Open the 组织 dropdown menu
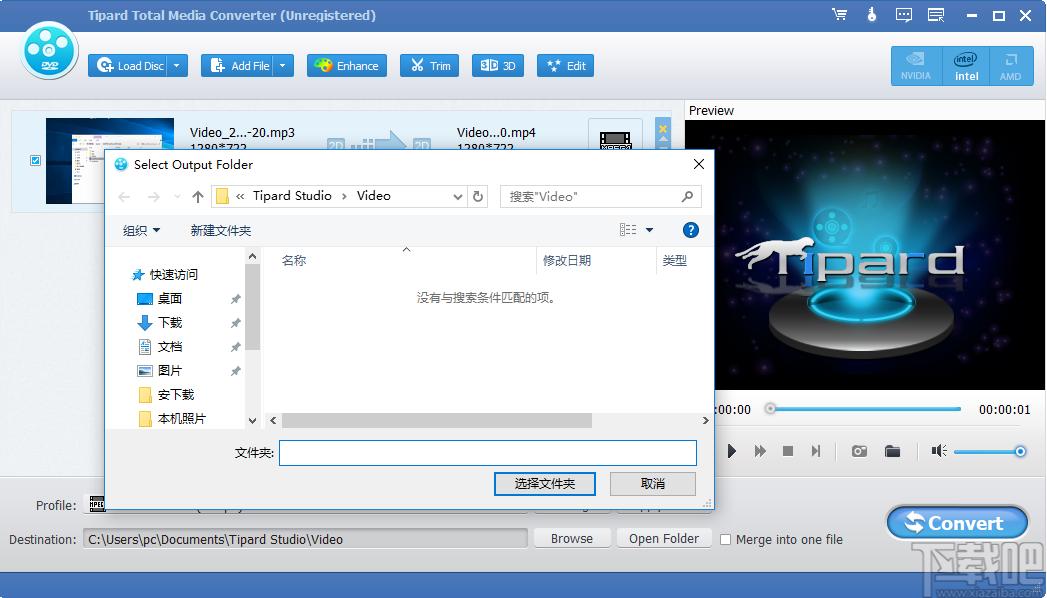 coord(141,230)
